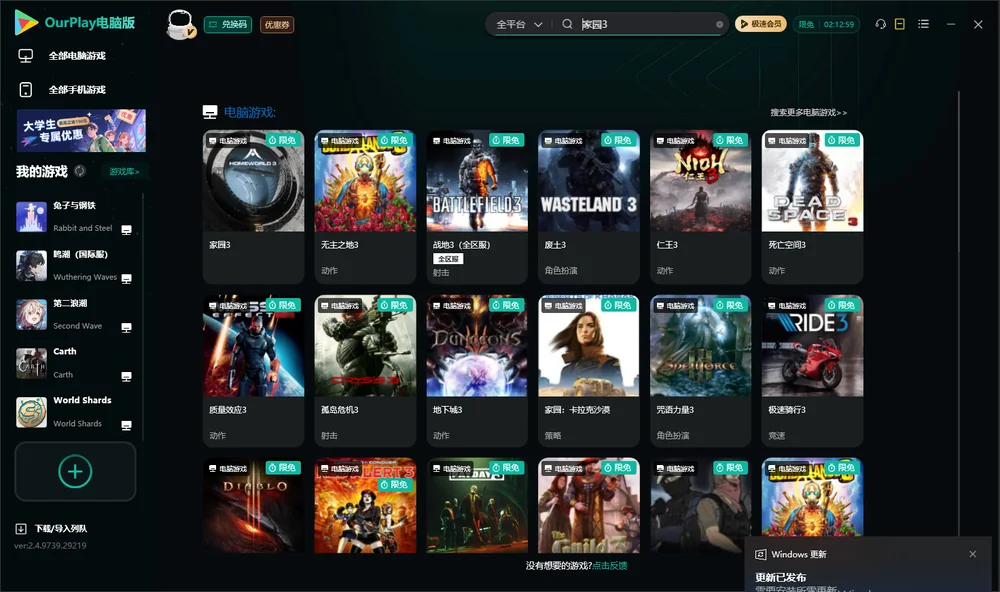
Task: Close the Windows 更新 notification
Action: (972, 554)
